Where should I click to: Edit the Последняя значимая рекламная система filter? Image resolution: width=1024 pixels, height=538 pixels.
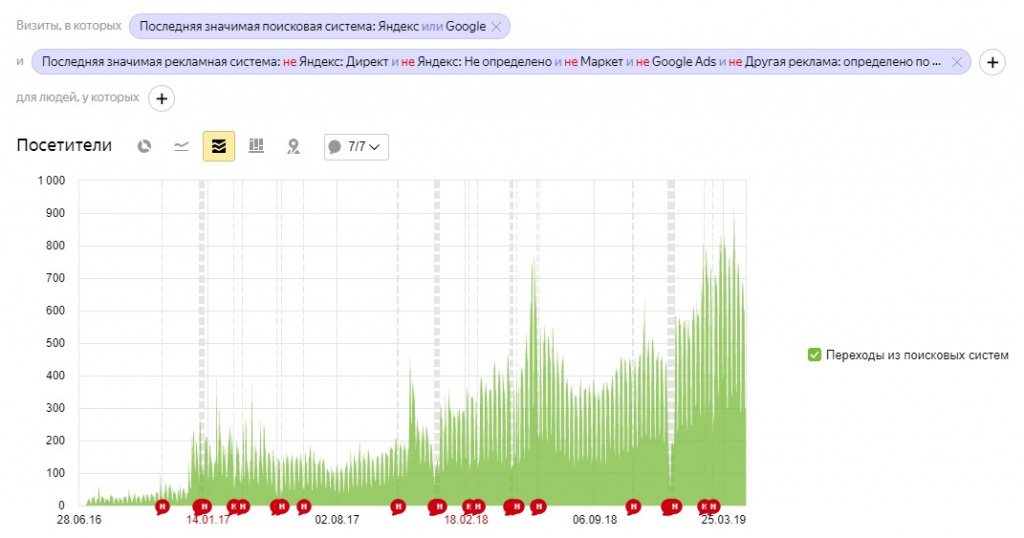pos(491,62)
